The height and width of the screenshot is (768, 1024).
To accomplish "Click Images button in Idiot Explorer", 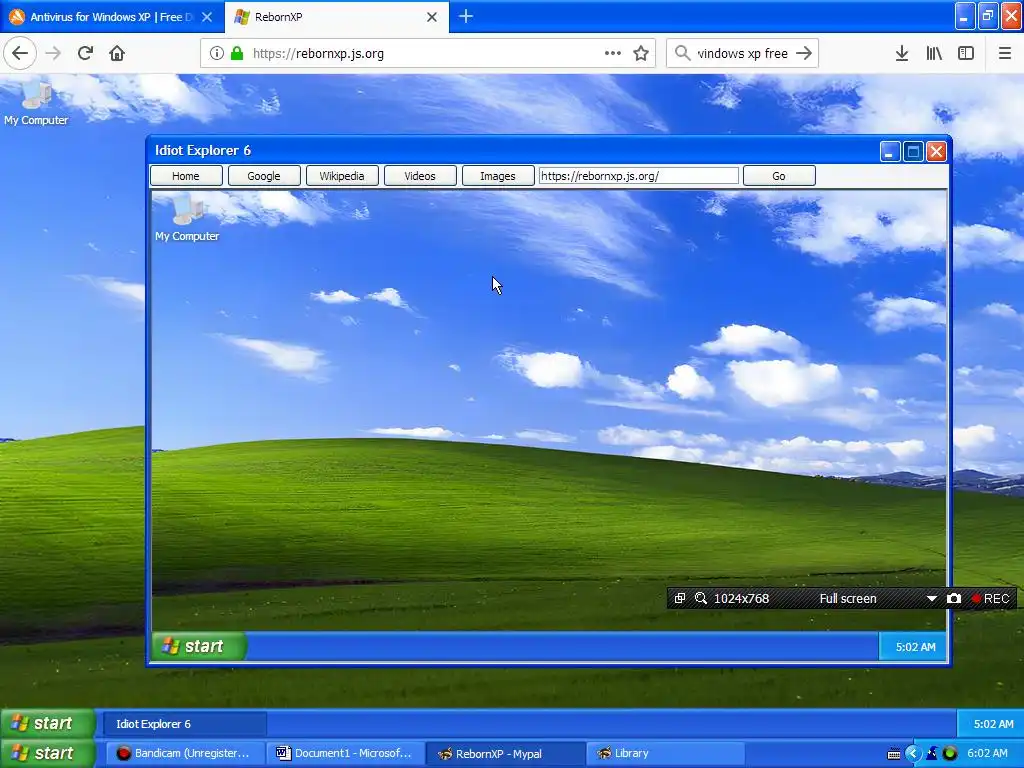I will pos(498,176).
